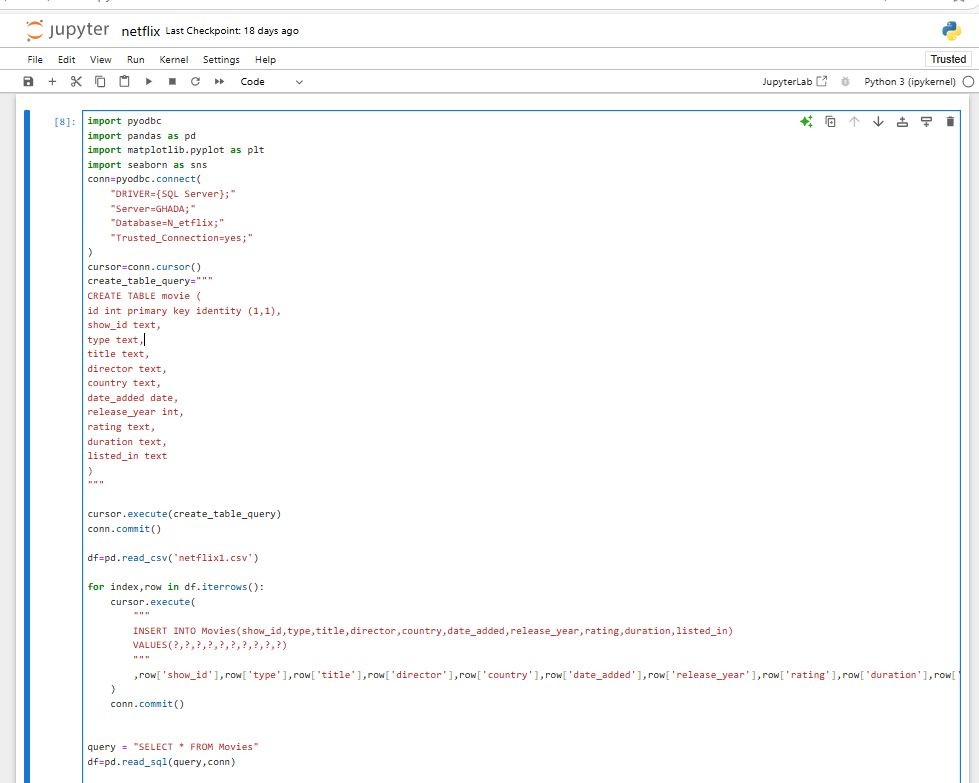979x783 pixels.
Task: Run the selected cell
Action: 149,81
